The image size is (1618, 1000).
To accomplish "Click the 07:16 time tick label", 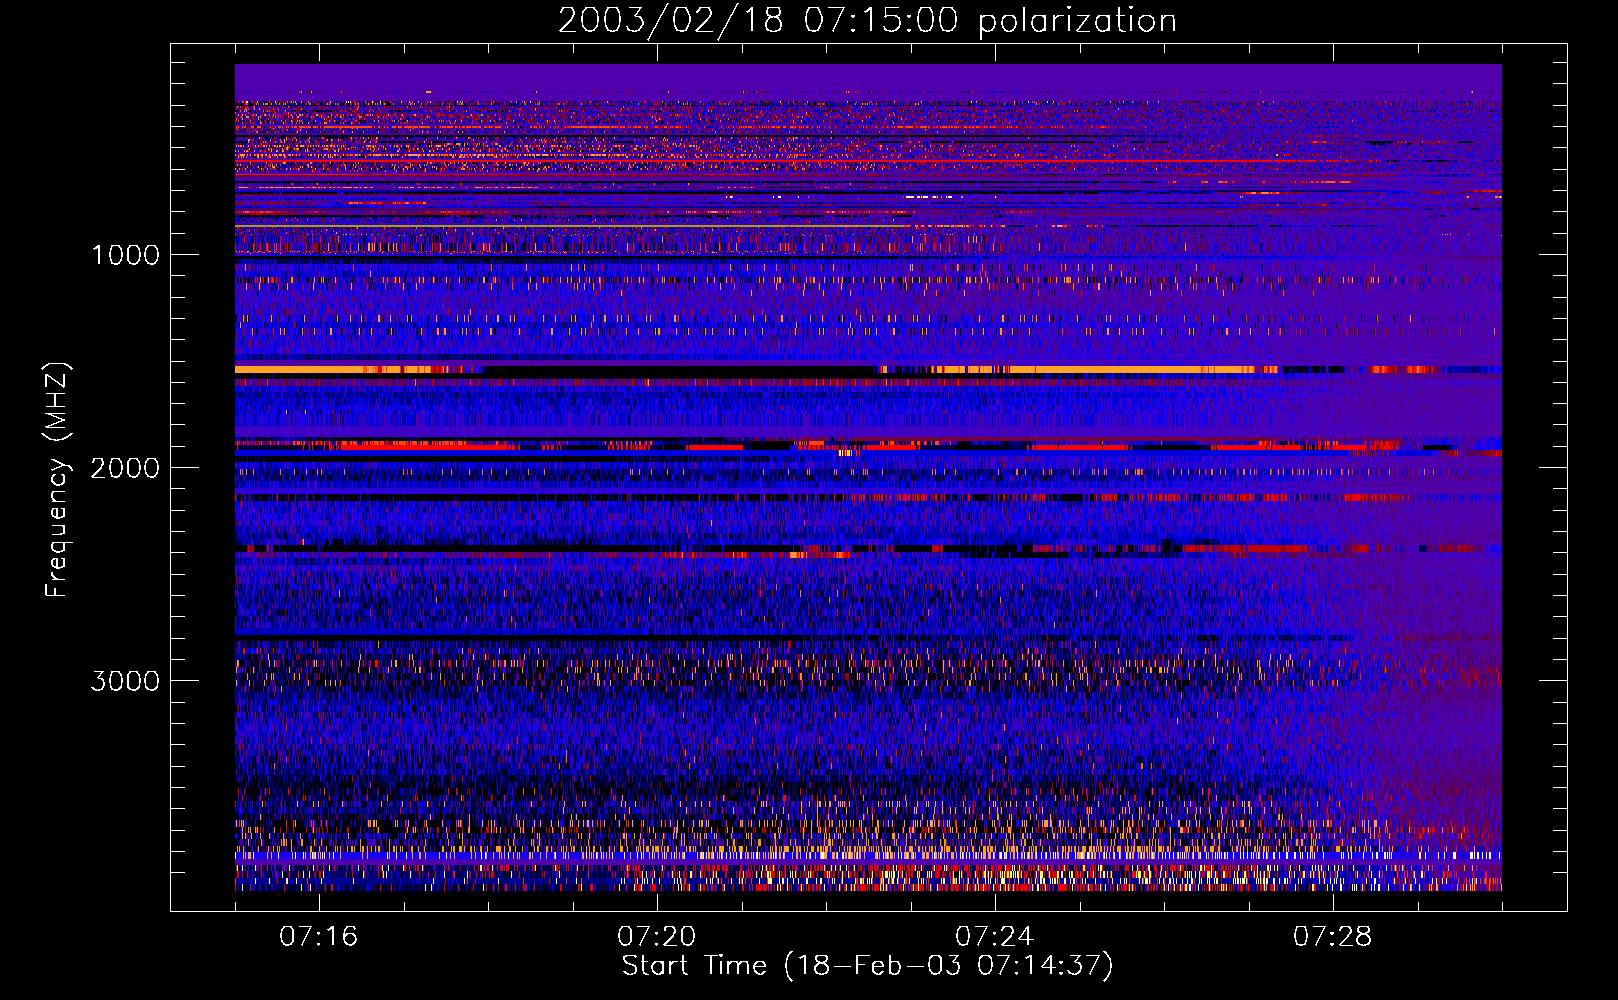I will click(x=319, y=937).
